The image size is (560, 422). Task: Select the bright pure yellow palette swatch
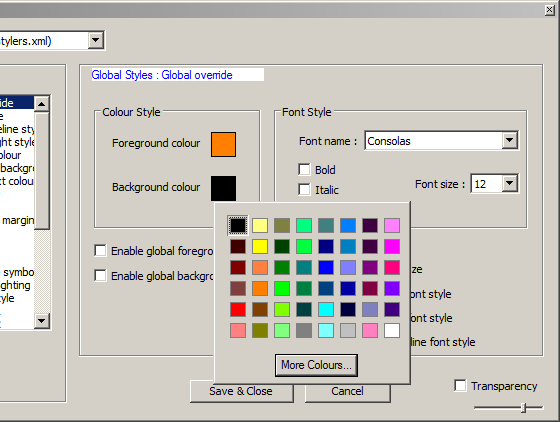click(x=260, y=246)
